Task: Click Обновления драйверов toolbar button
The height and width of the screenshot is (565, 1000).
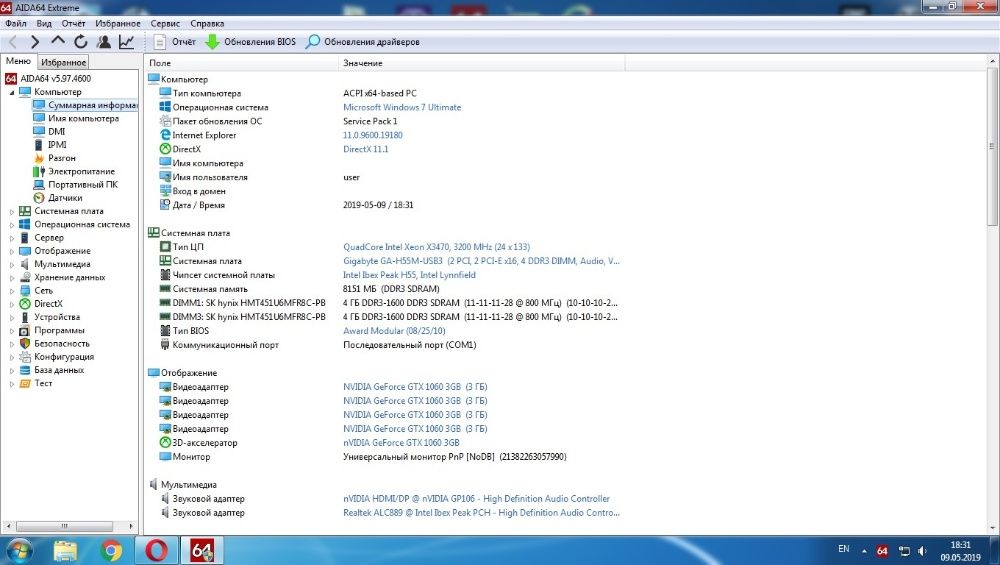Action: 363,42
